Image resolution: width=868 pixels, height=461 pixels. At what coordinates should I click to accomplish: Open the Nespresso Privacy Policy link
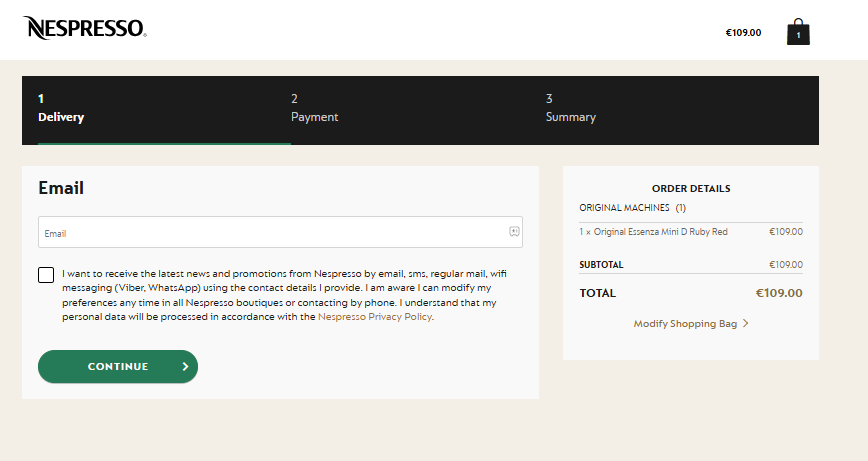pyautogui.click(x=375, y=317)
